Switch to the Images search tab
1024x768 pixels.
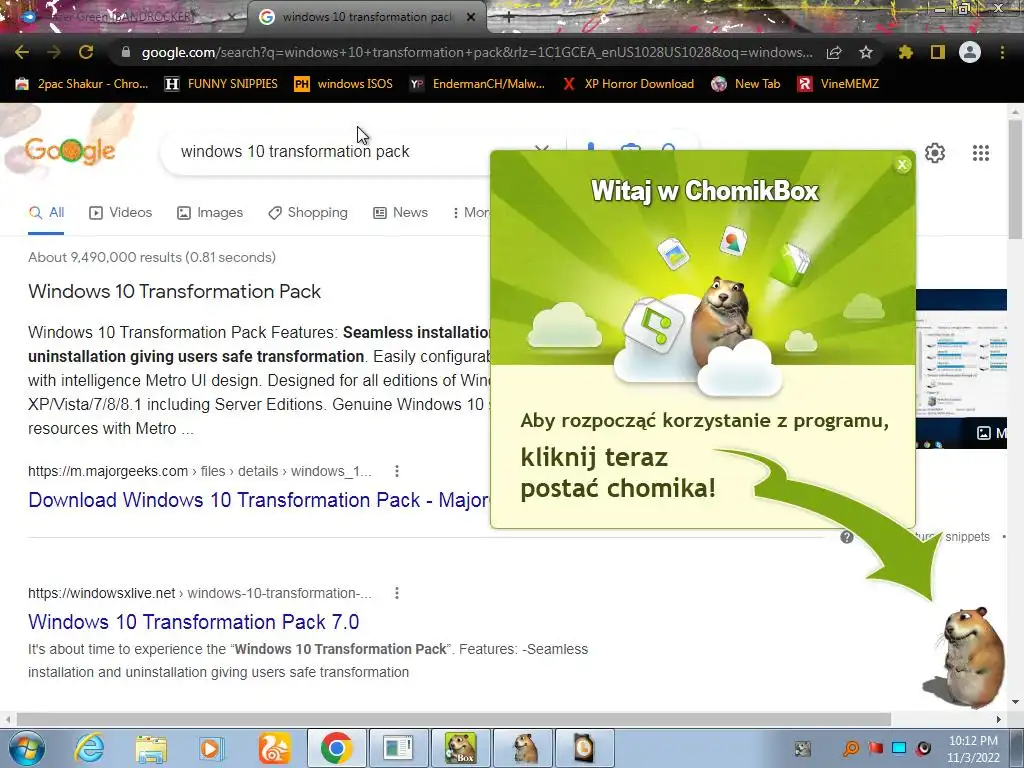click(210, 213)
